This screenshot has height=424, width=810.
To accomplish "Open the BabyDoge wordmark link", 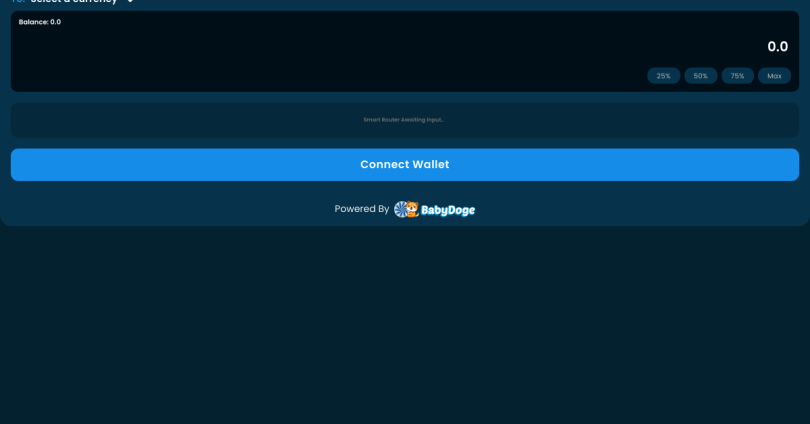I will pos(448,210).
